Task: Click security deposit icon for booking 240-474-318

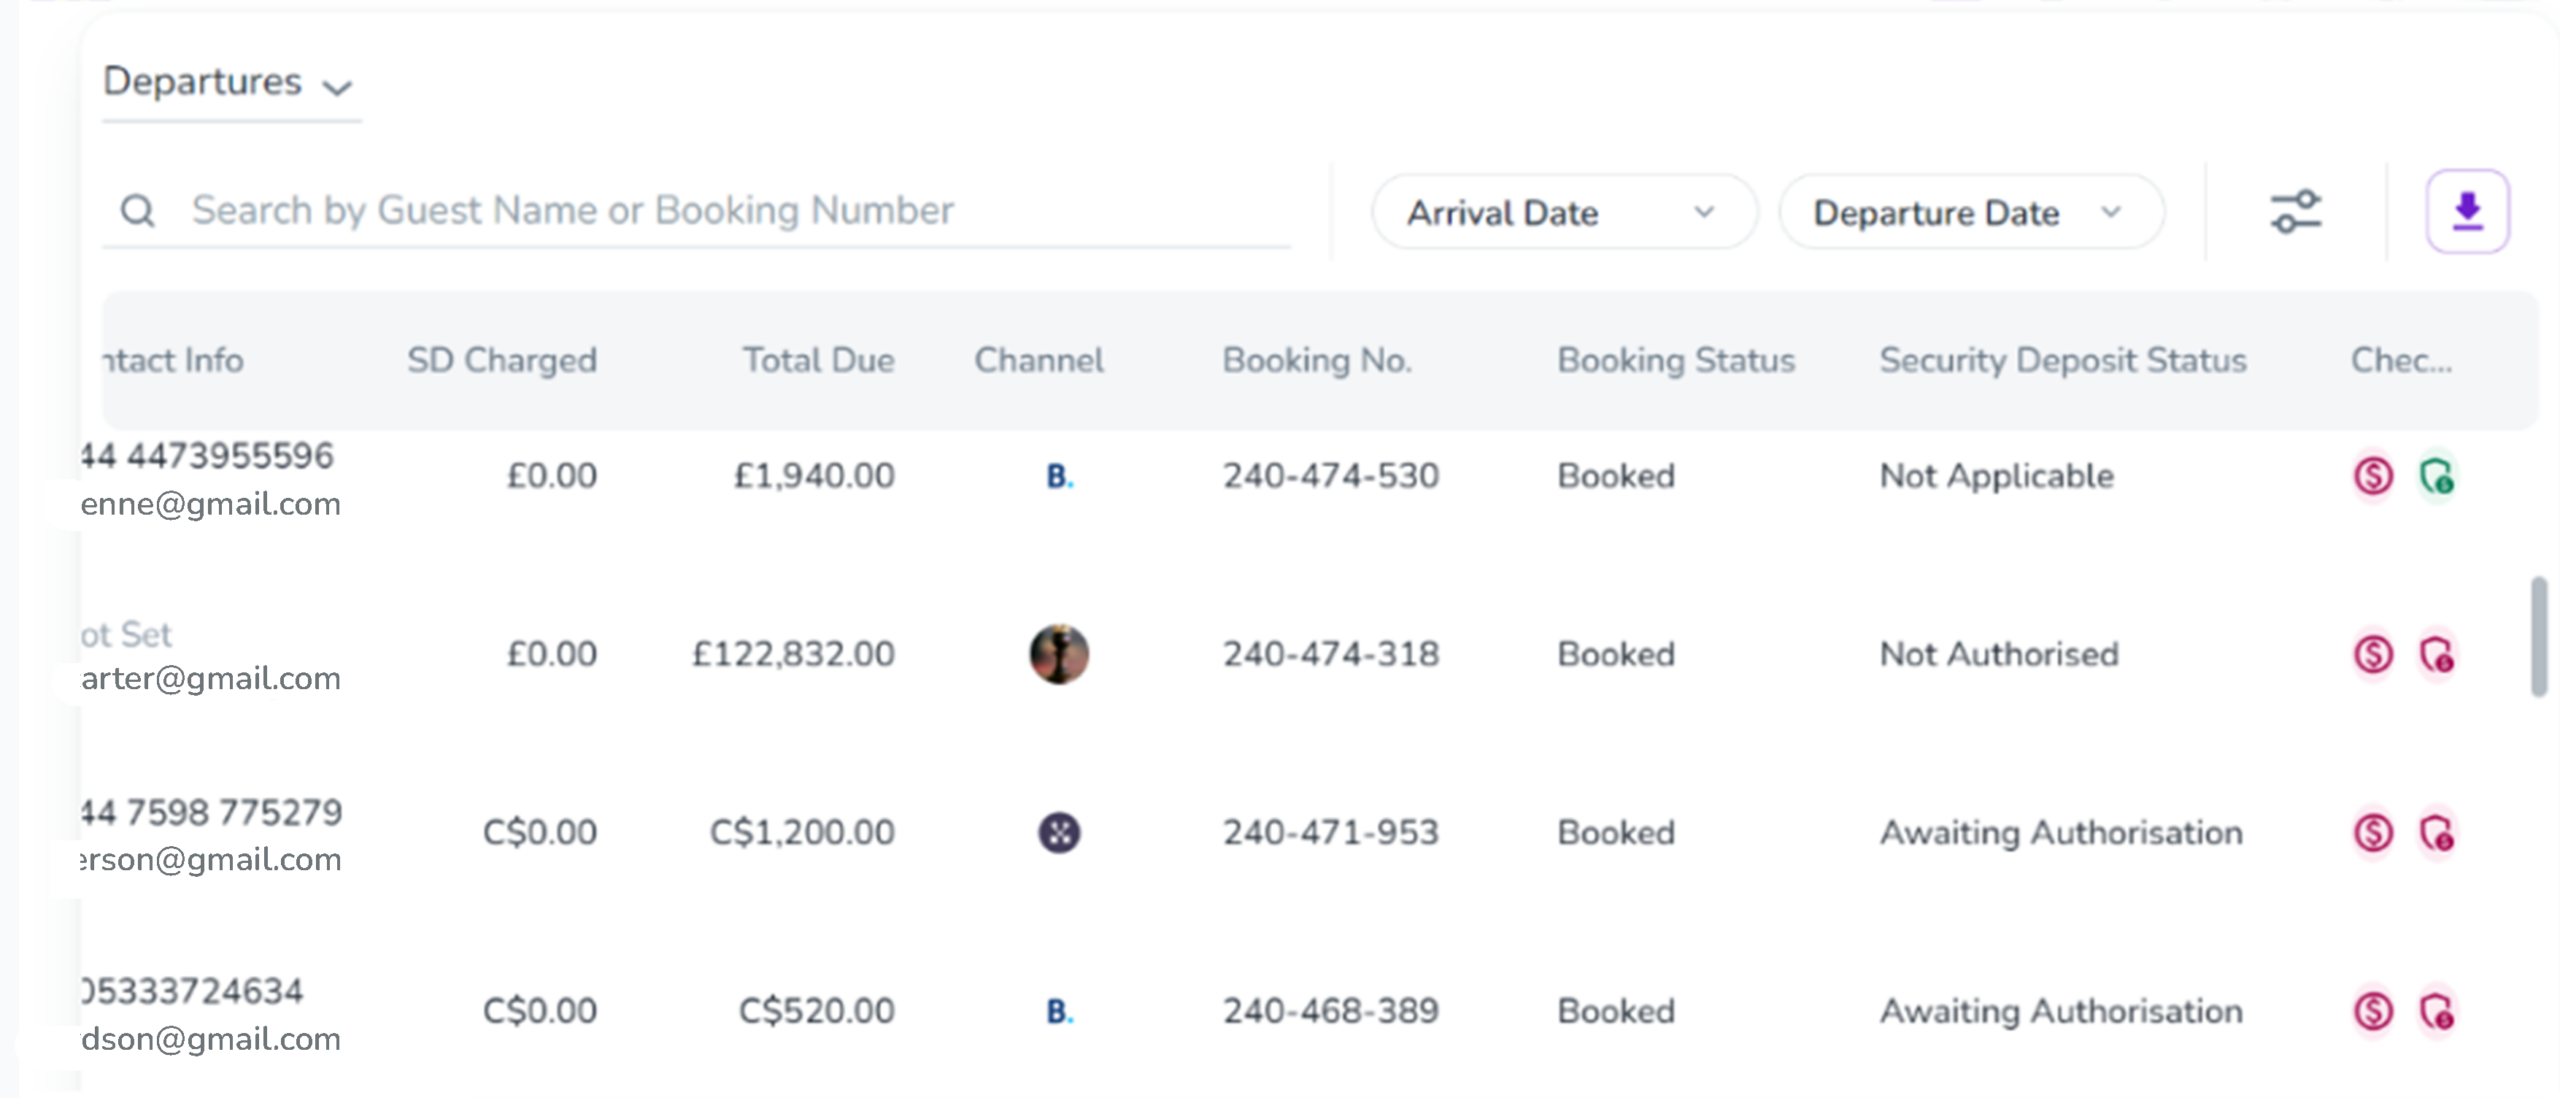Action: coord(2437,655)
